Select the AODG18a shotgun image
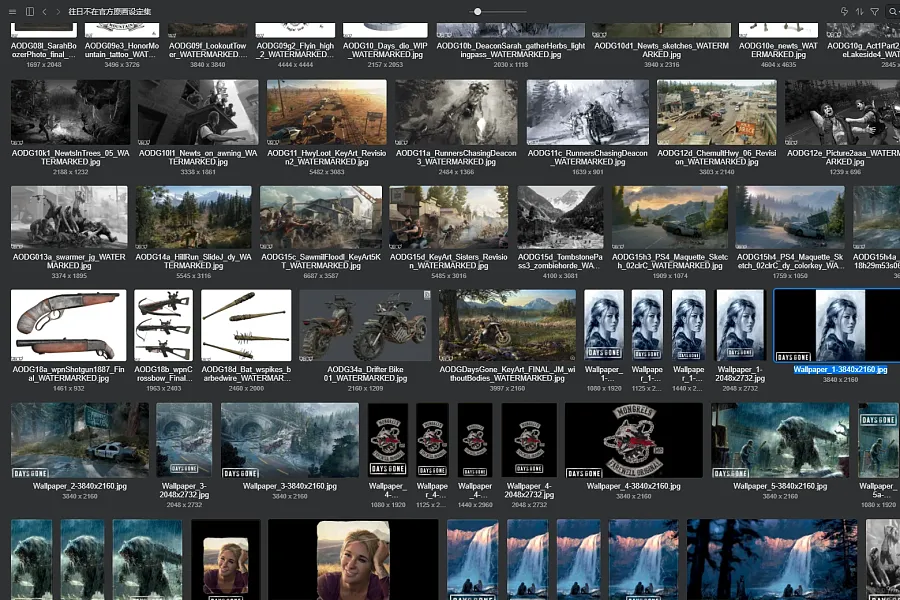 pos(69,325)
